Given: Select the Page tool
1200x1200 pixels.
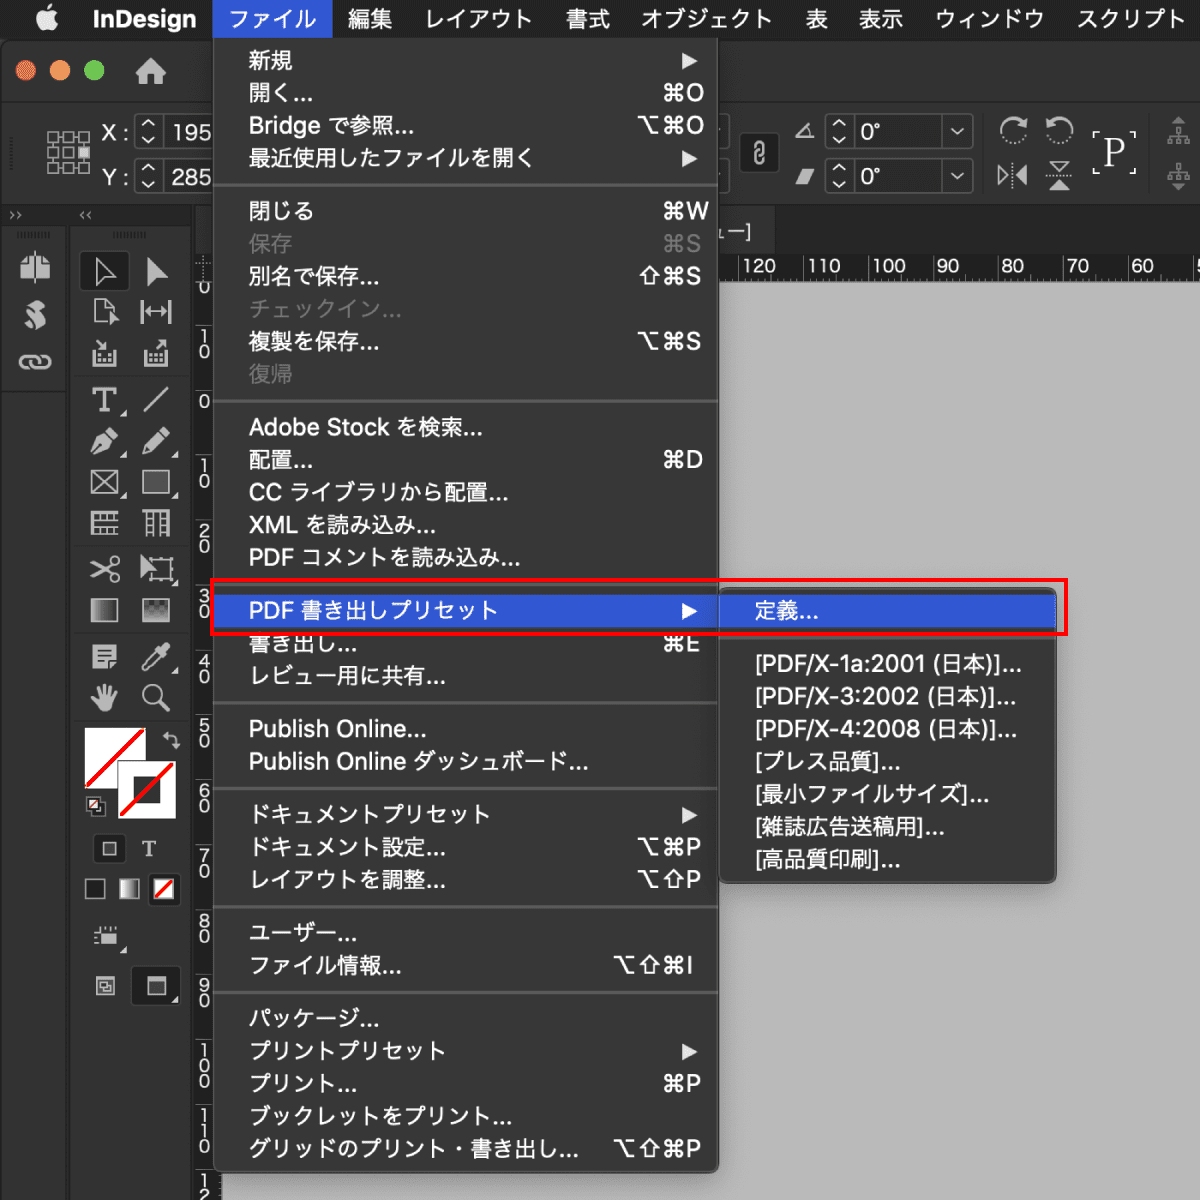Looking at the screenshot, I should click(105, 311).
